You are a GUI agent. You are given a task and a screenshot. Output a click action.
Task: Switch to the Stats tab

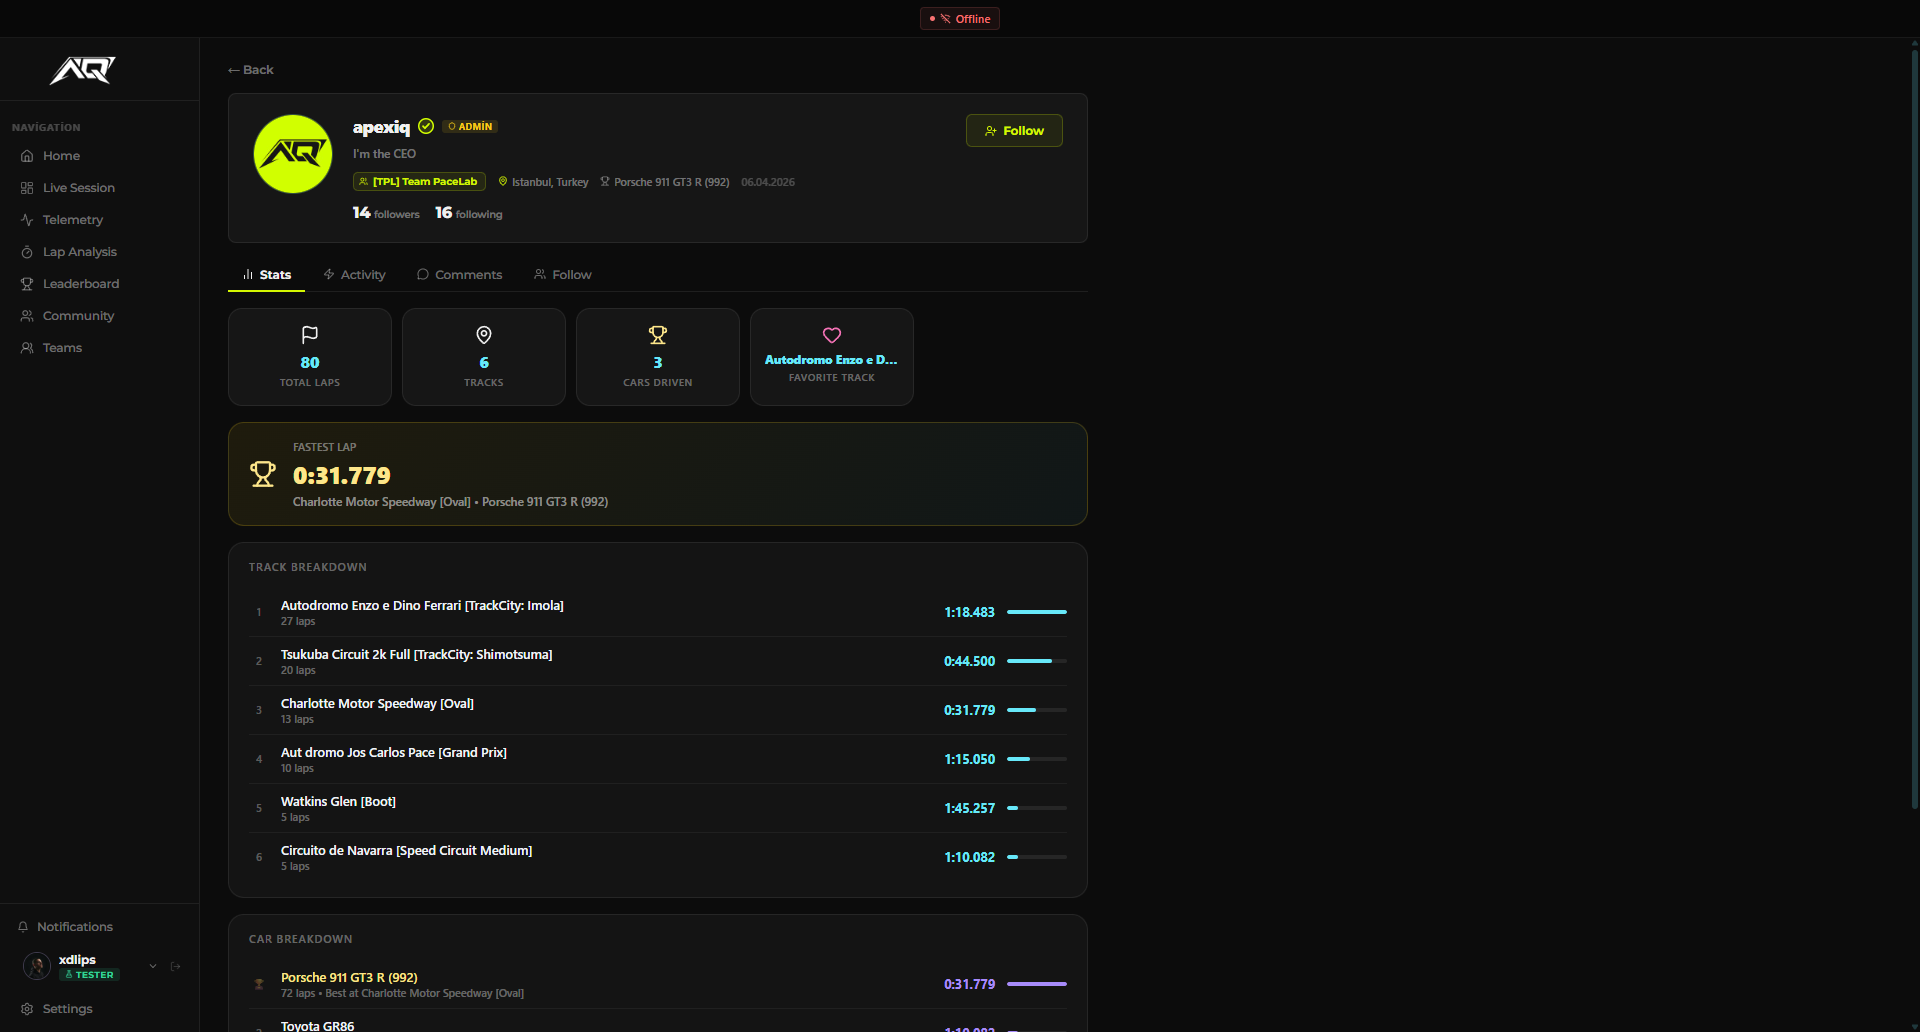(266, 275)
